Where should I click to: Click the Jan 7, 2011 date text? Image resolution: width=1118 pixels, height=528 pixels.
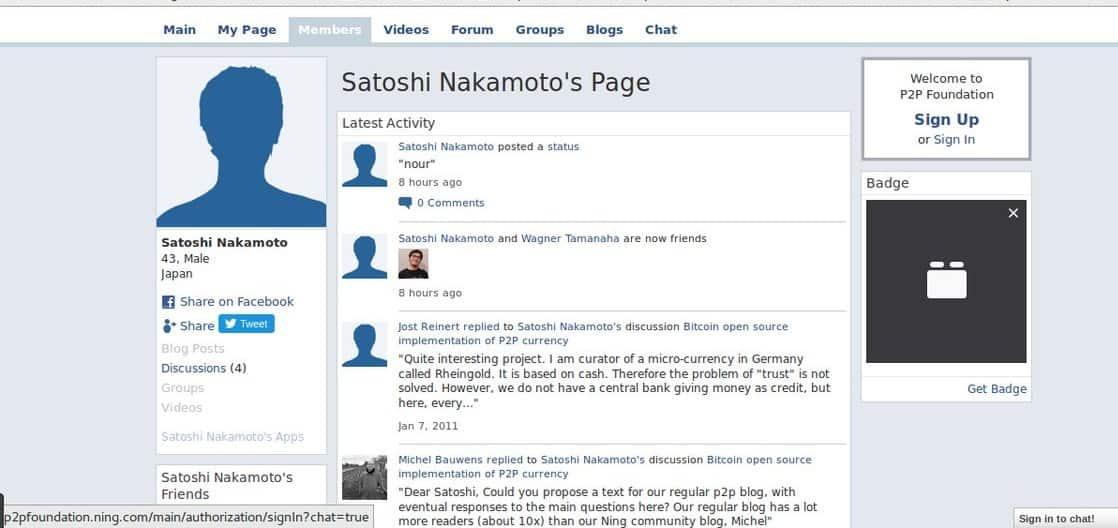pyautogui.click(x=428, y=426)
